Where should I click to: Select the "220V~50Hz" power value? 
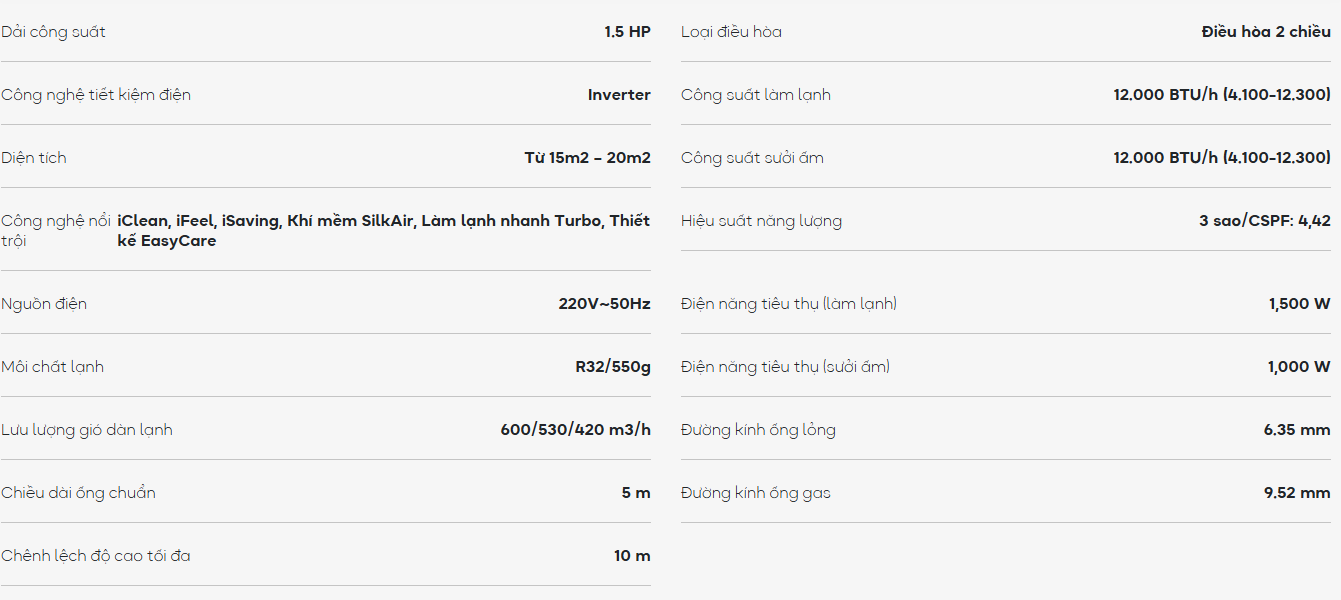tap(604, 304)
